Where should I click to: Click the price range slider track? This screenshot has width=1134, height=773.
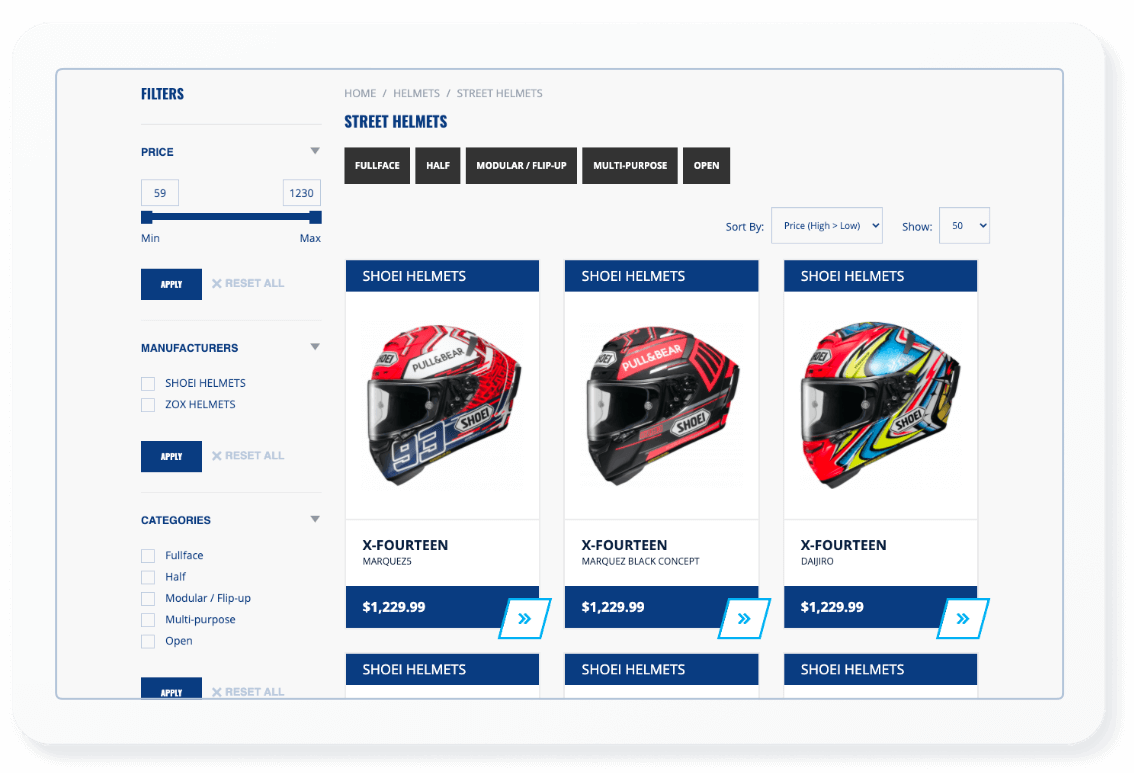(231, 217)
